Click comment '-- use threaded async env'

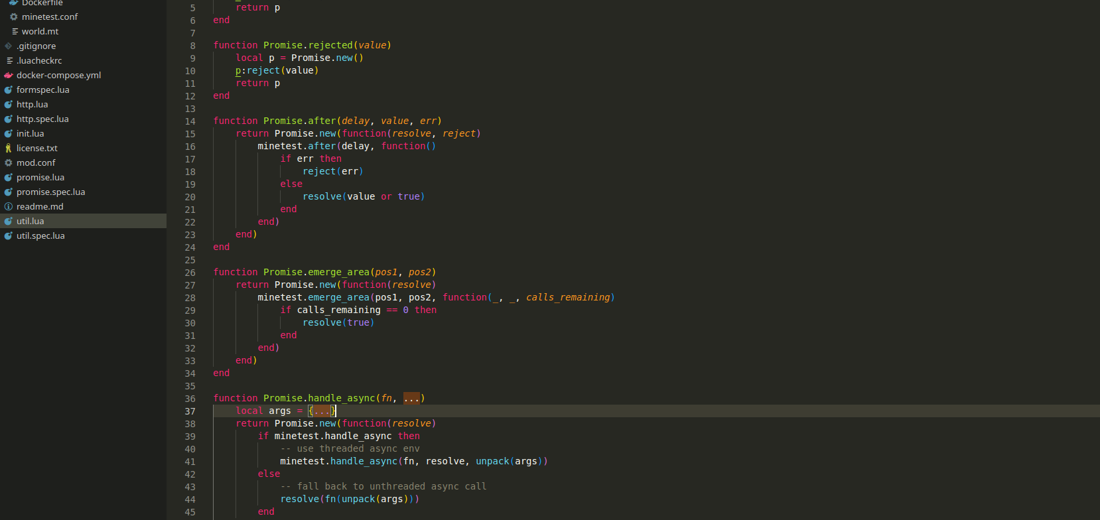pyautogui.click(x=350, y=449)
